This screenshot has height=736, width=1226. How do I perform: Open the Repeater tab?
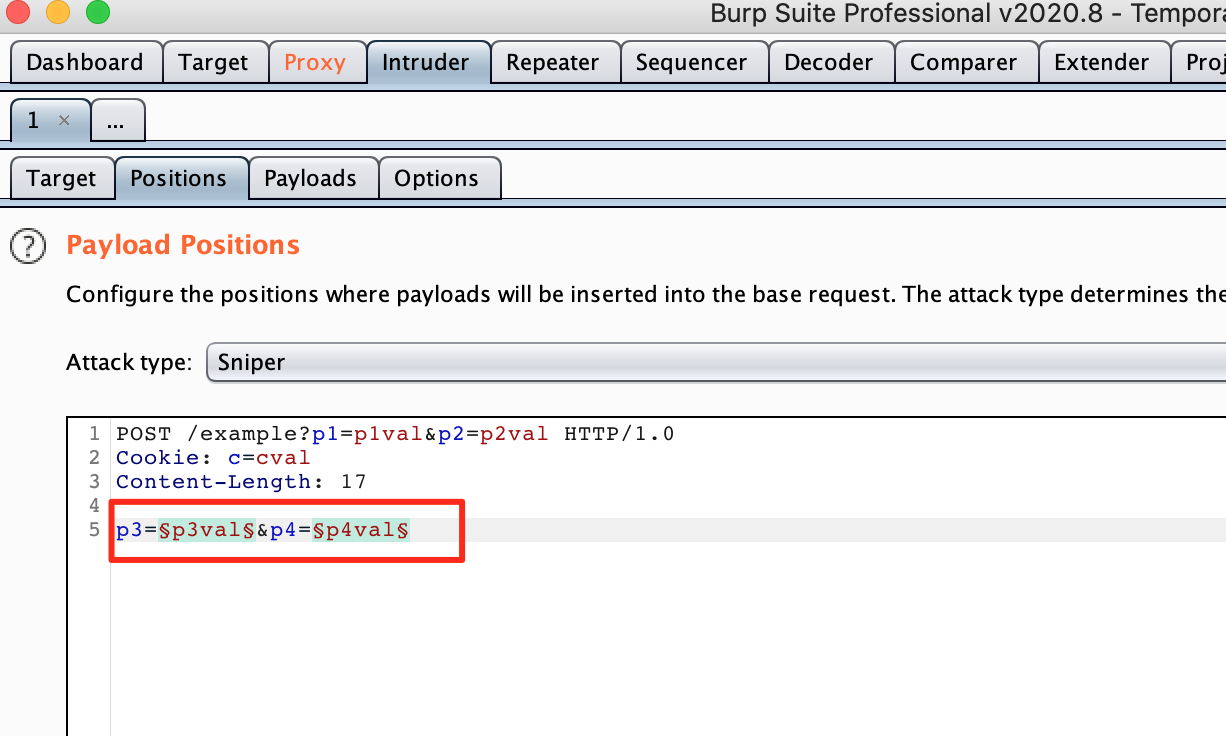553,62
